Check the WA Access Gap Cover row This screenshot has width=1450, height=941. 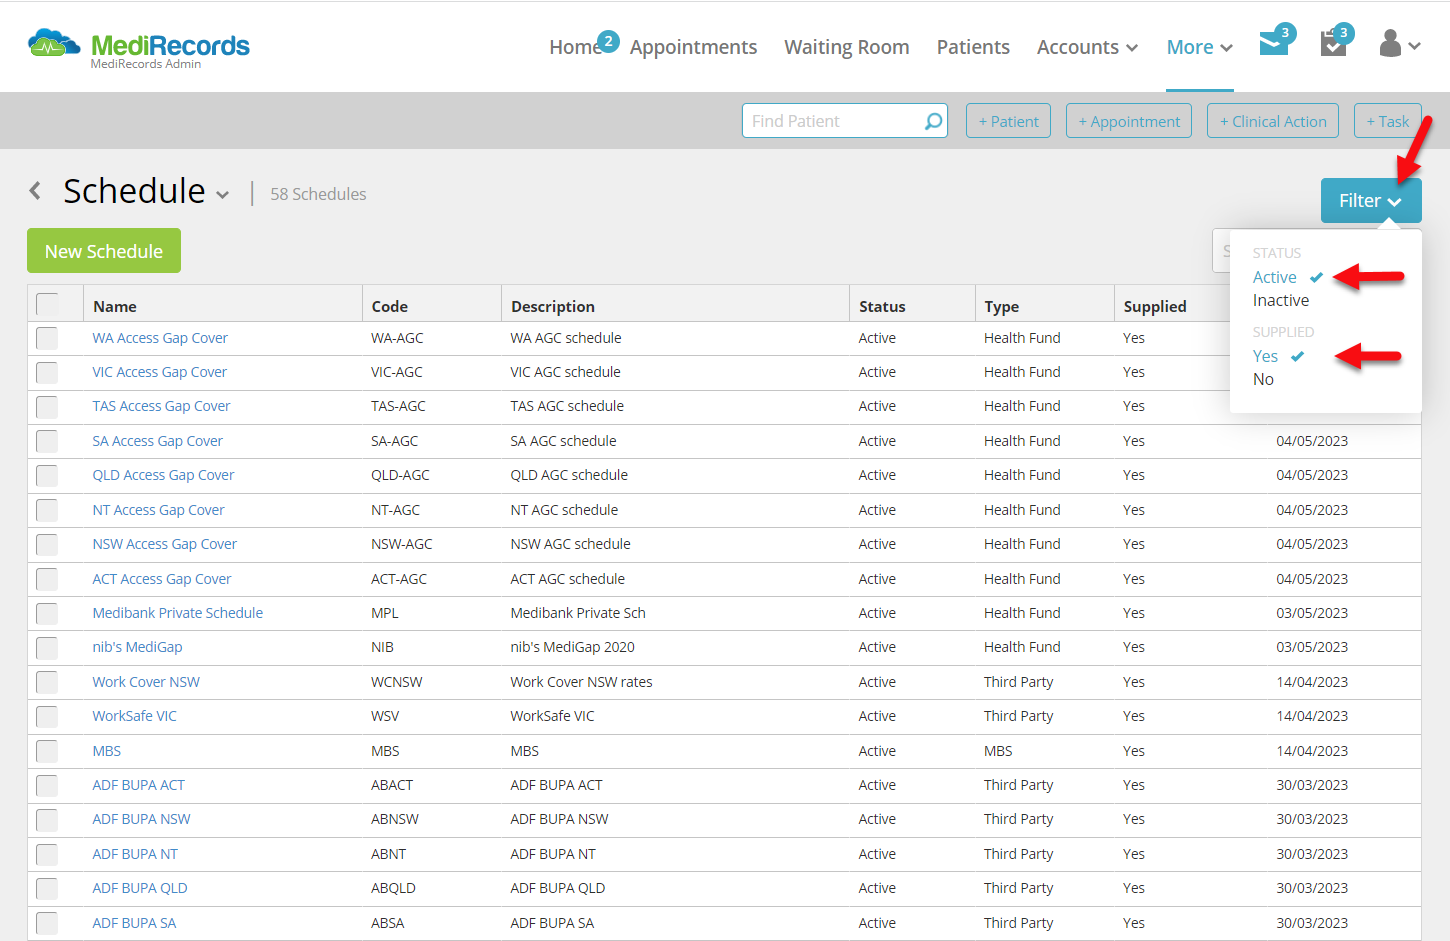(47, 338)
